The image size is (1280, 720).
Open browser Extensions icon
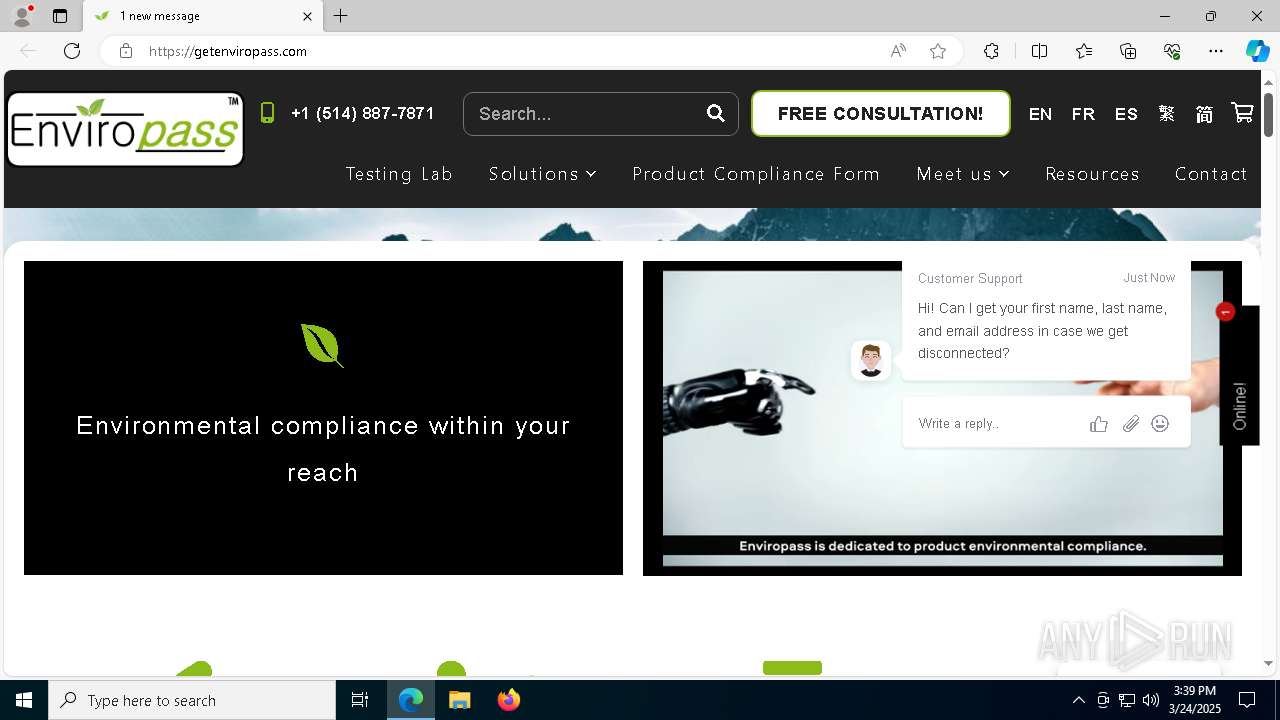click(x=991, y=51)
